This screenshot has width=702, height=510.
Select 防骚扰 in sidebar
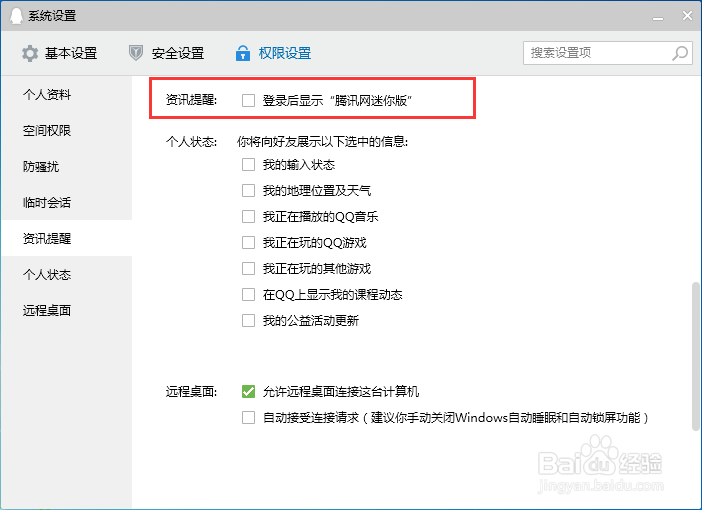pos(66,167)
